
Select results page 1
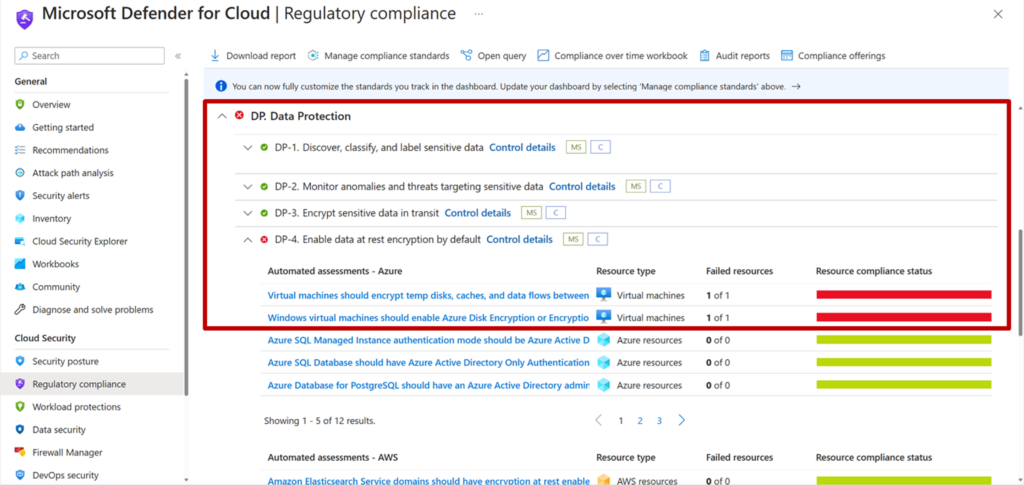pos(621,421)
